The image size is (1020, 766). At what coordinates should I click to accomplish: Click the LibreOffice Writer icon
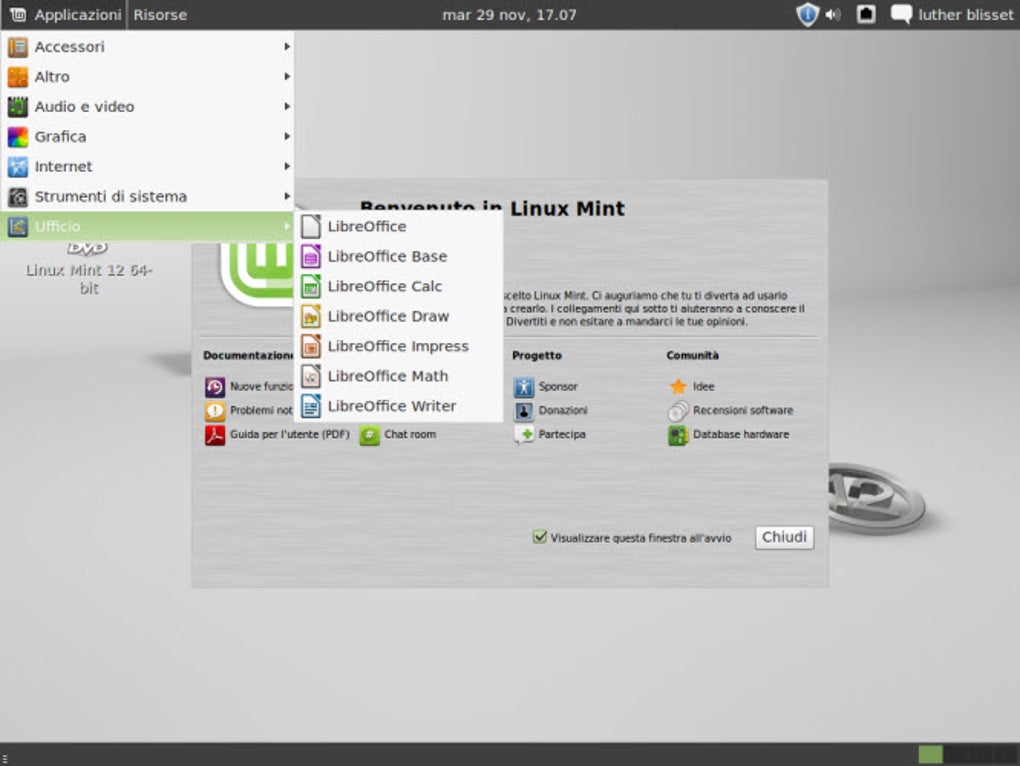coord(311,406)
